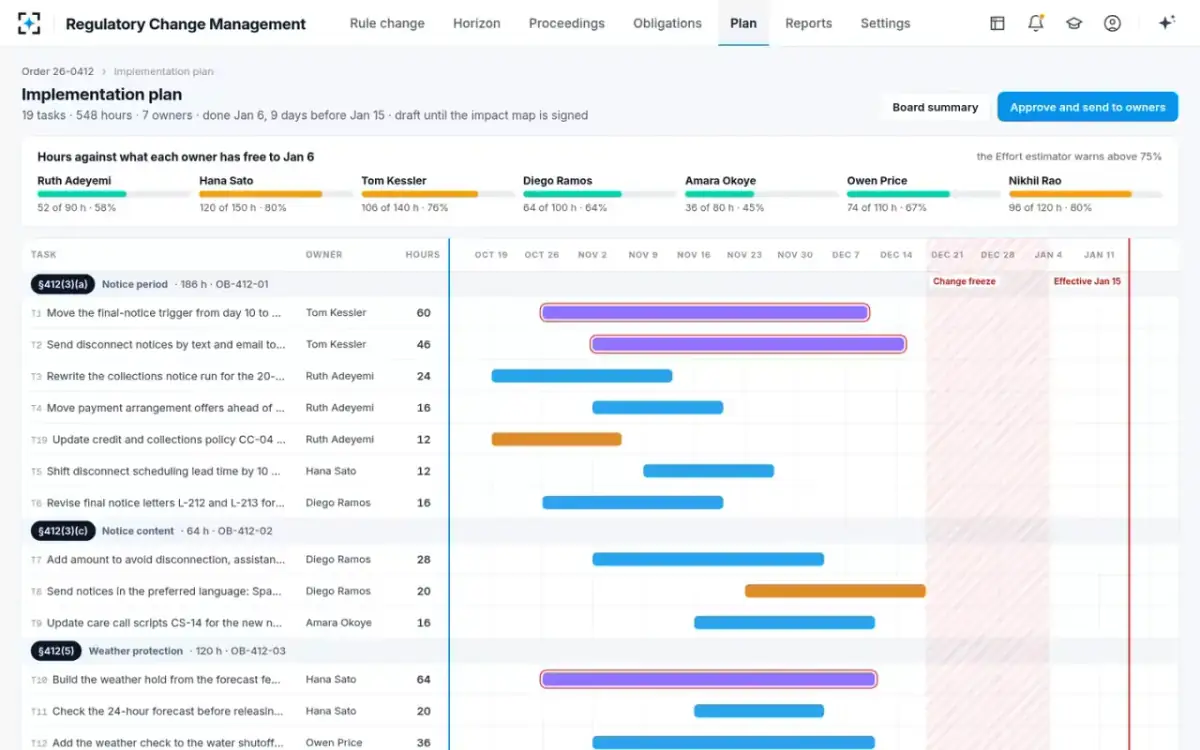
Task: Open notifications bell
Action: point(1036,23)
